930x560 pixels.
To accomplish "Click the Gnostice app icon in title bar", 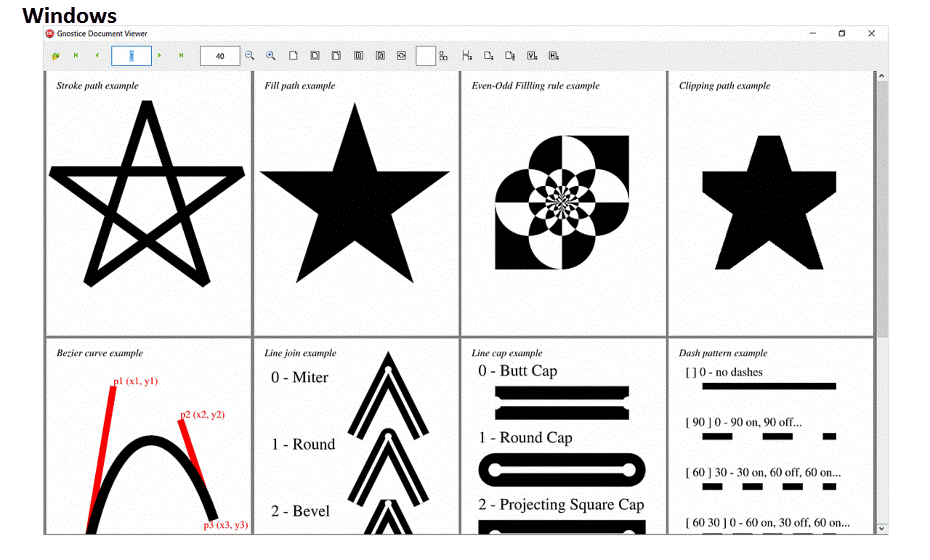I will tap(50, 34).
